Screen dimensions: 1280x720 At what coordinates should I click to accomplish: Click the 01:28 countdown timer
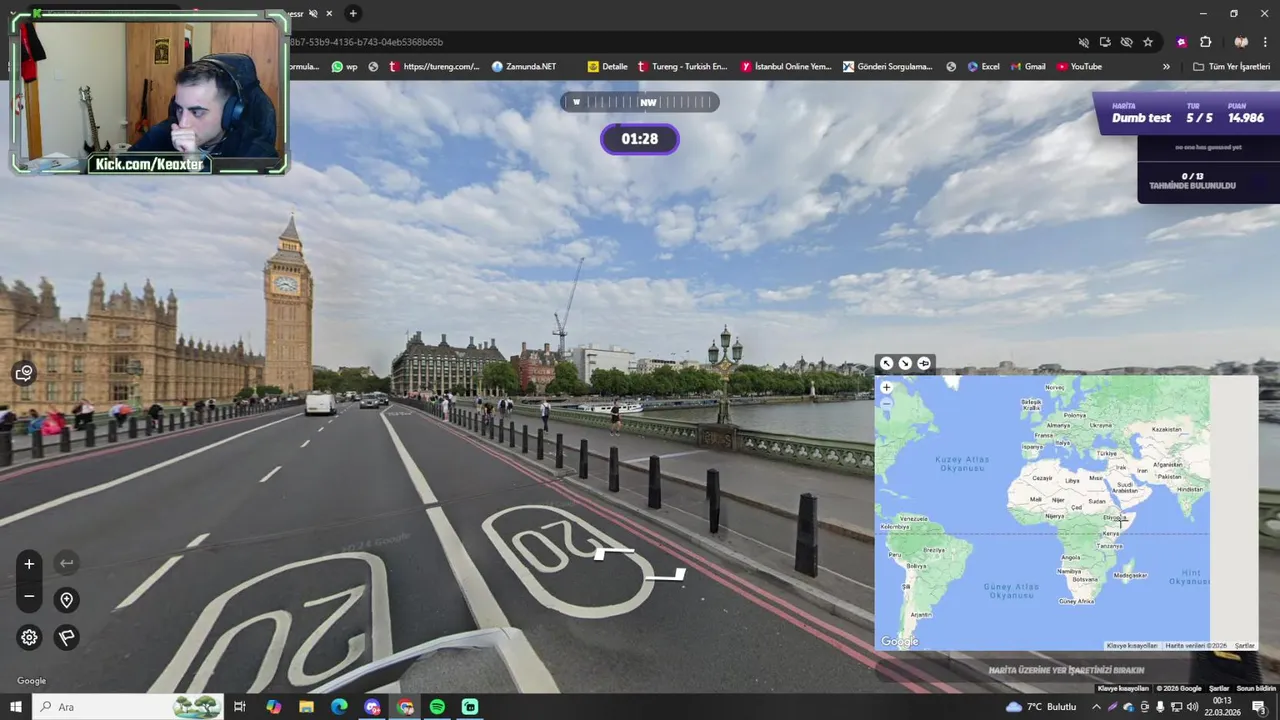(640, 139)
